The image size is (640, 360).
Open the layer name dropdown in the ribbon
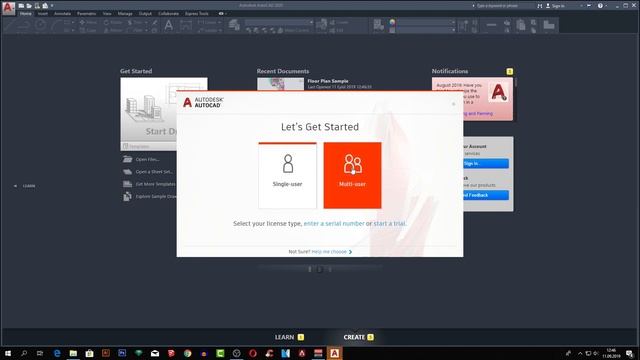point(279,22)
